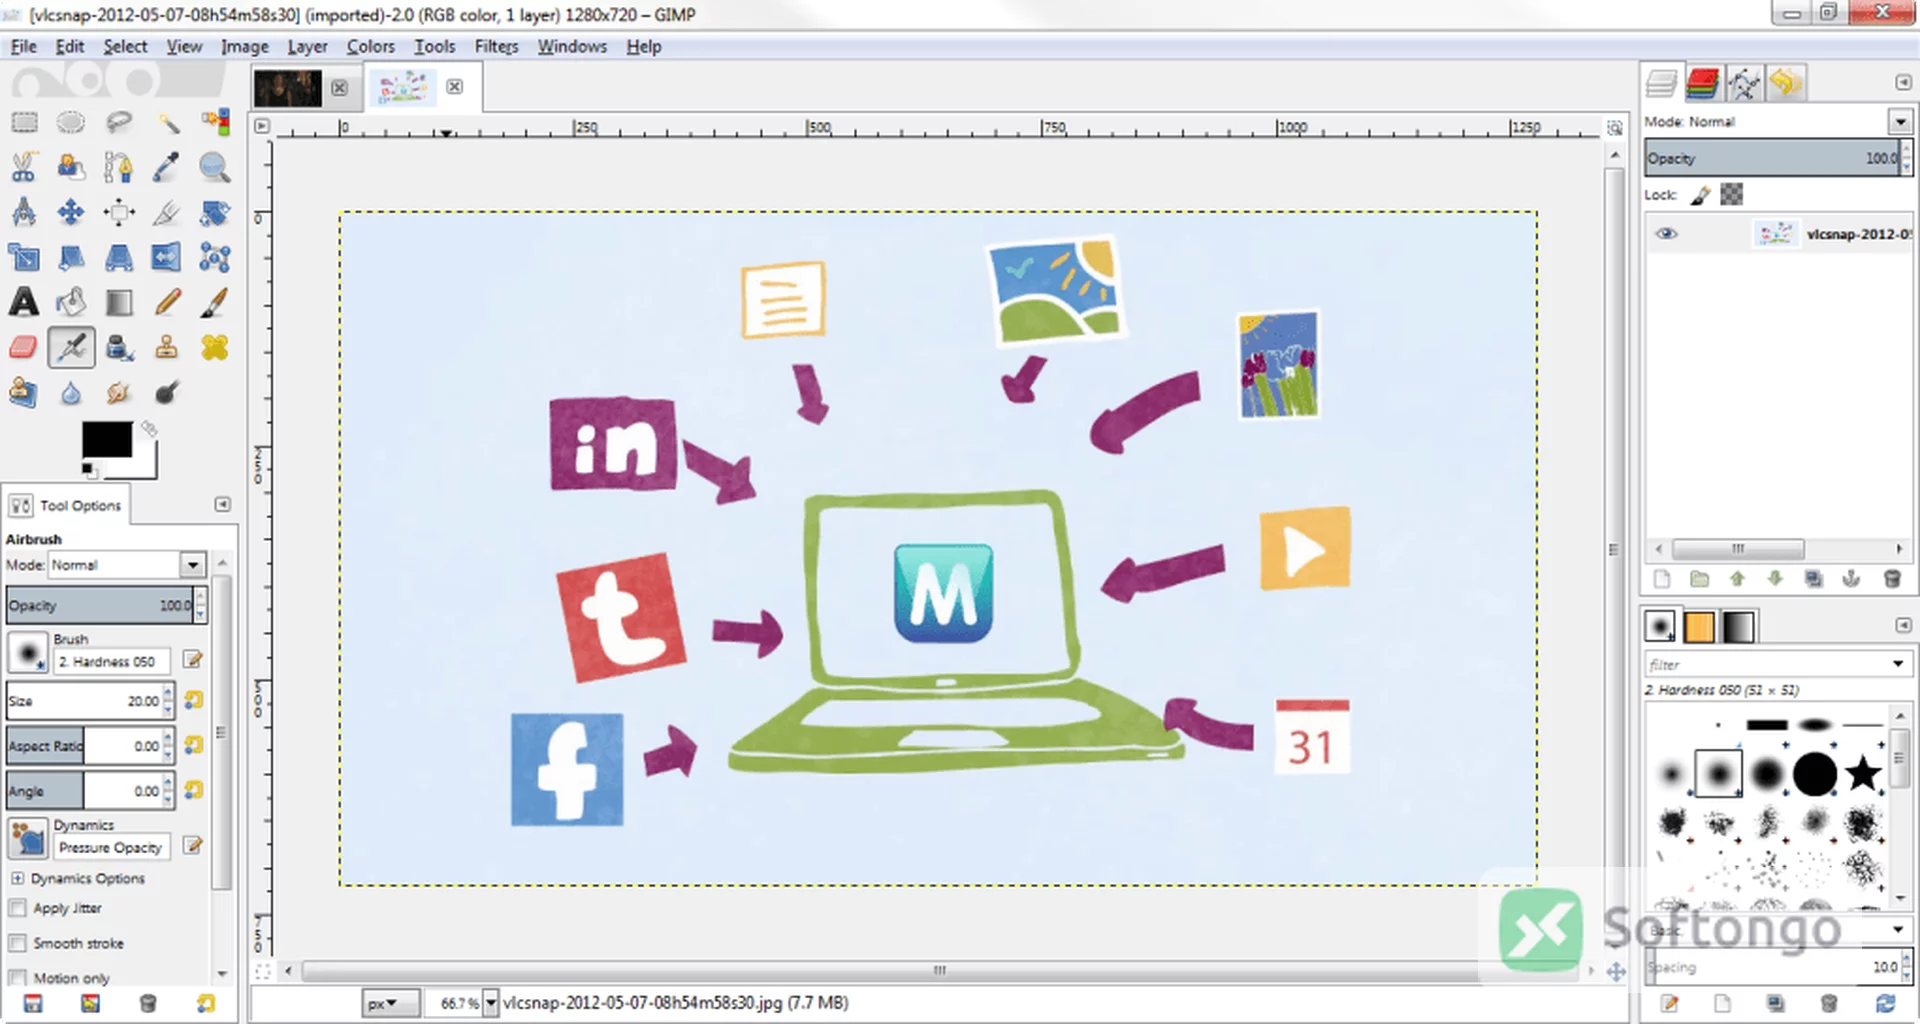1920x1024 pixels.
Task: Select the Clone stamp tool
Action: click(167, 347)
